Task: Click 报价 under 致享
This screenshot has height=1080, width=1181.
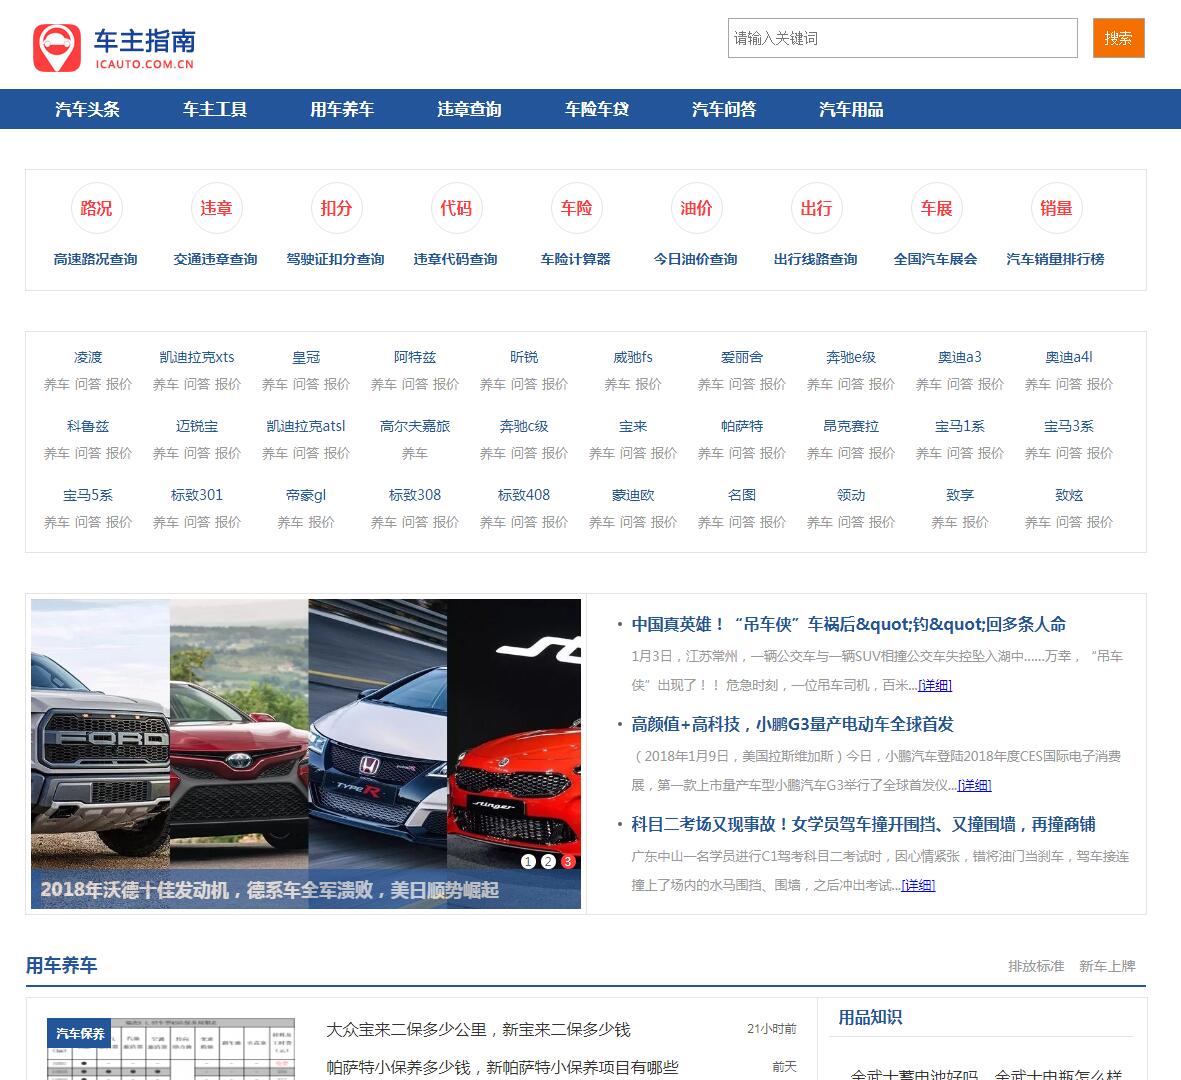Action: [x=975, y=522]
